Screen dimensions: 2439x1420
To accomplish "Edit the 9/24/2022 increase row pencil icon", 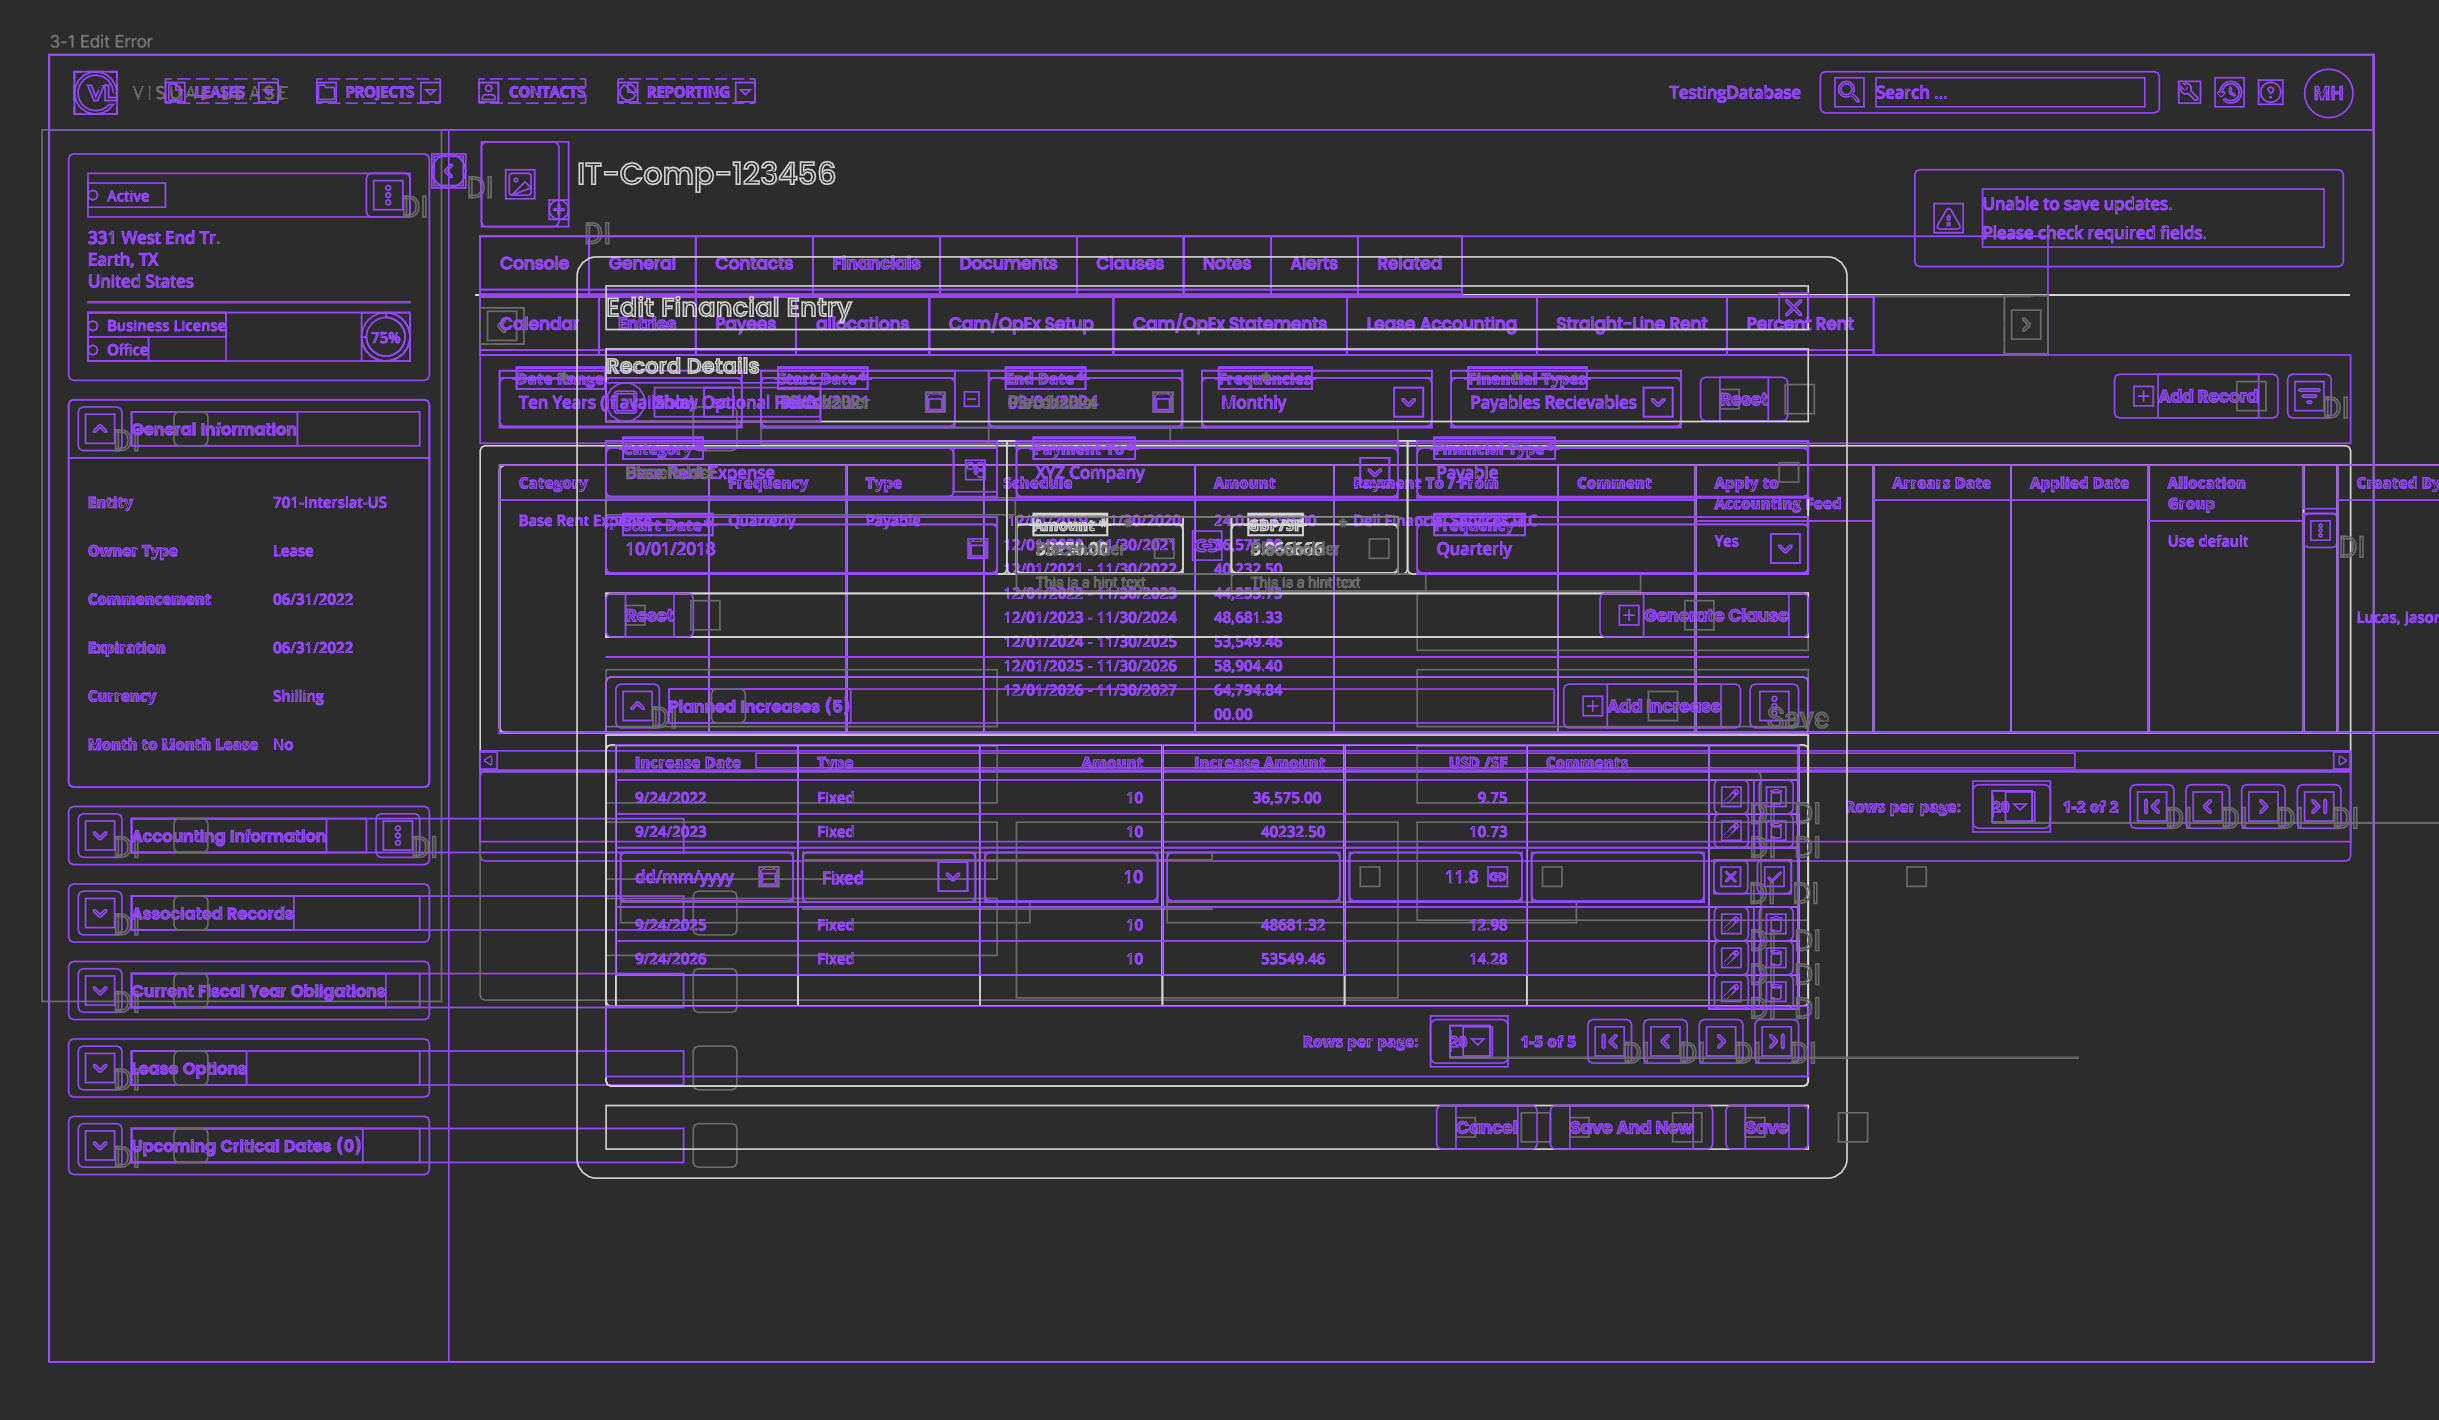I will click(1731, 797).
